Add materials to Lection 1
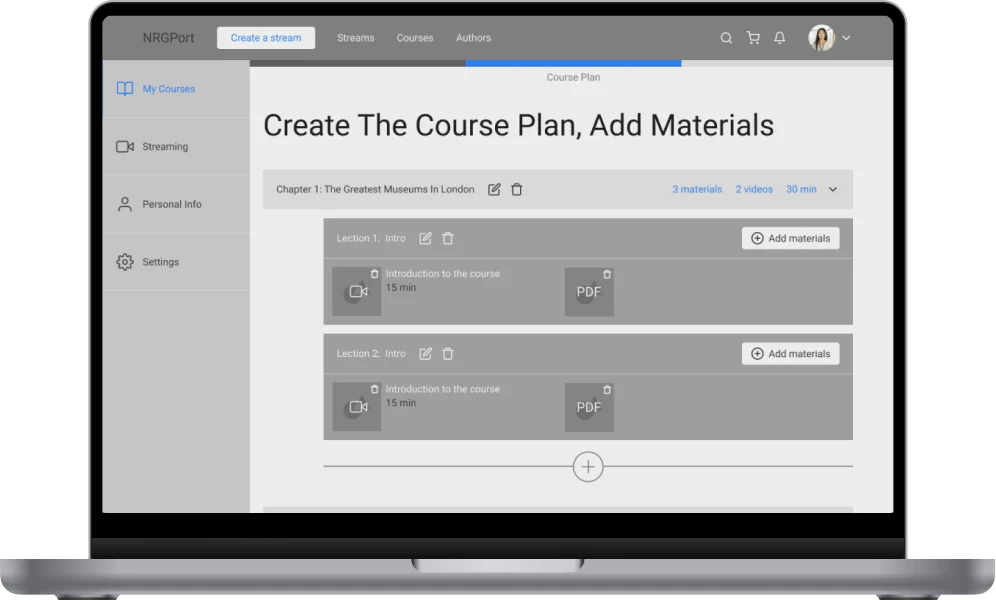The height and width of the screenshot is (600, 996). (x=790, y=238)
